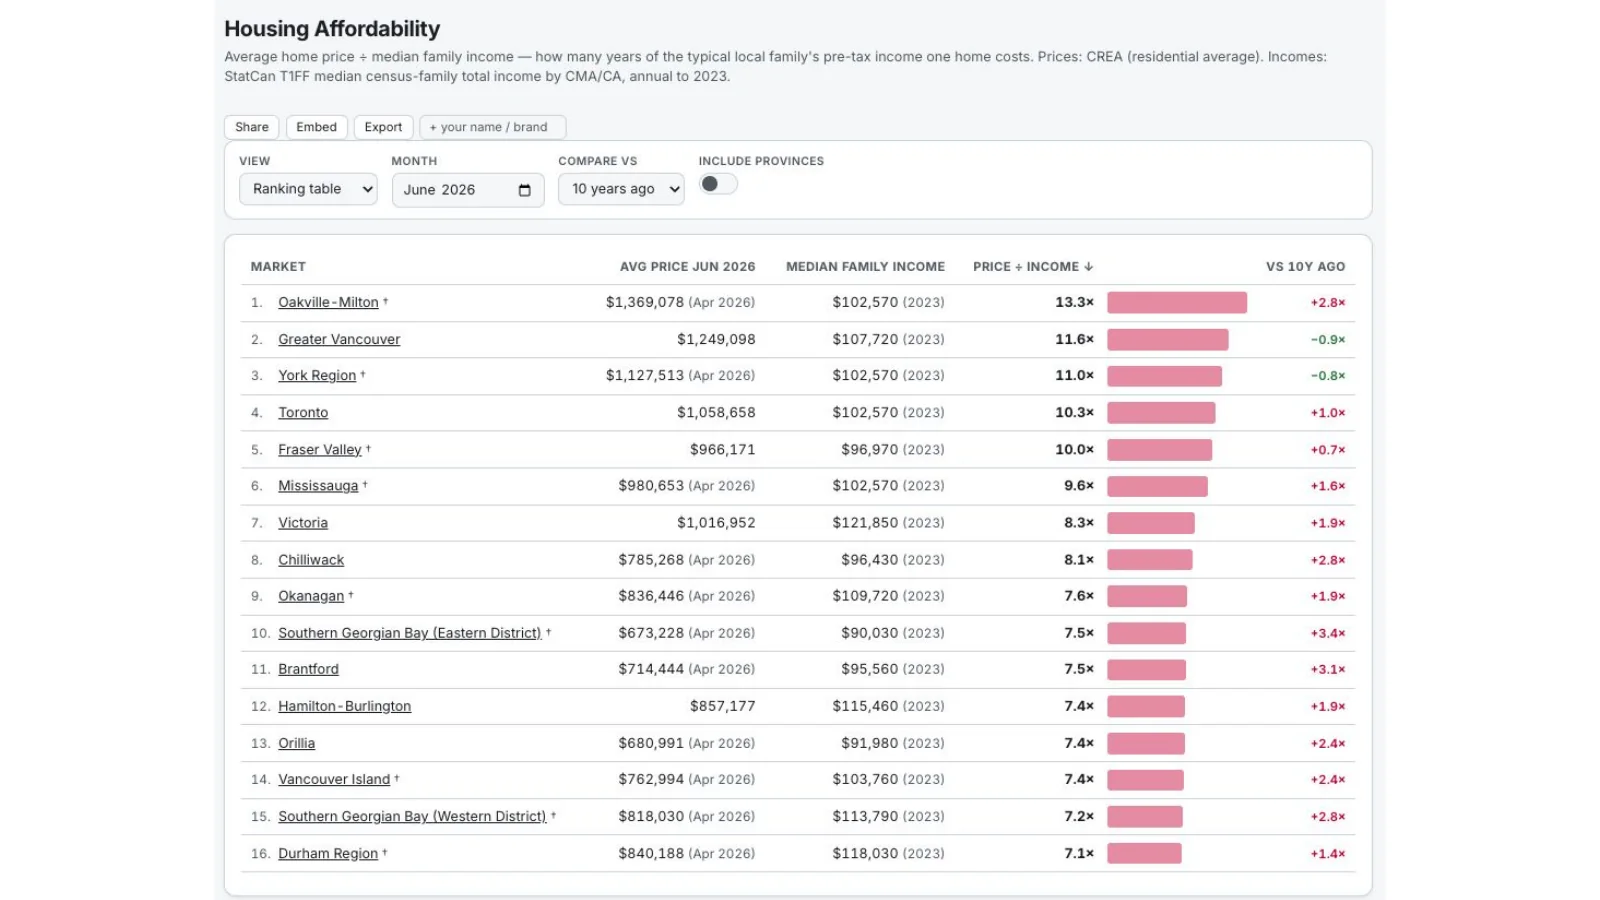Click the $1,369,078 price for Oakville-Milton

click(x=645, y=303)
